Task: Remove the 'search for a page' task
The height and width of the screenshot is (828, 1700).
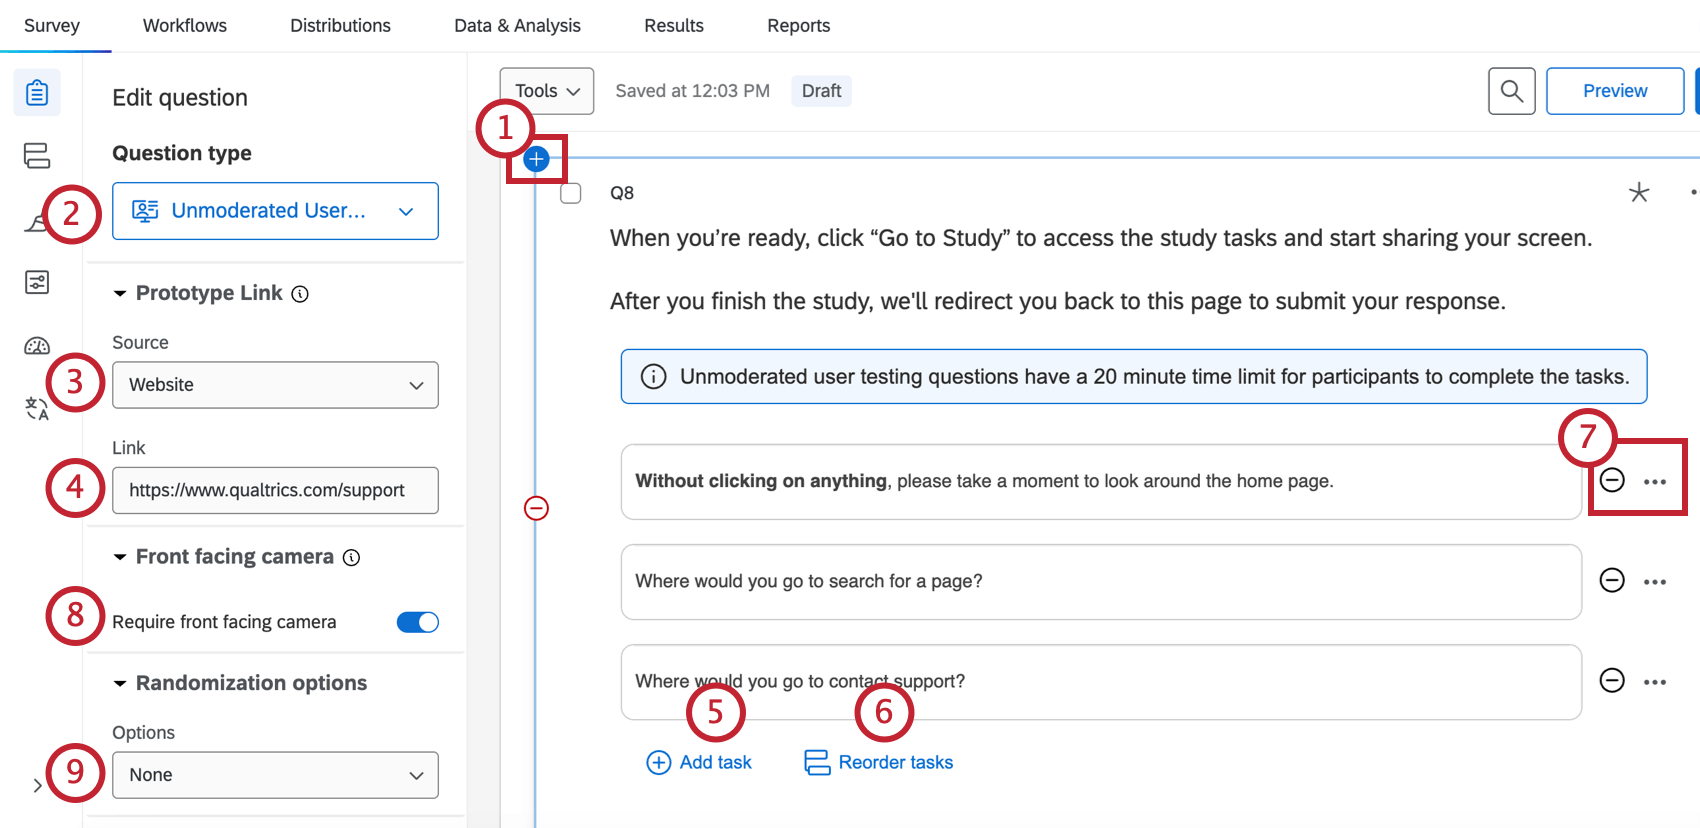Action: tap(1612, 581)
